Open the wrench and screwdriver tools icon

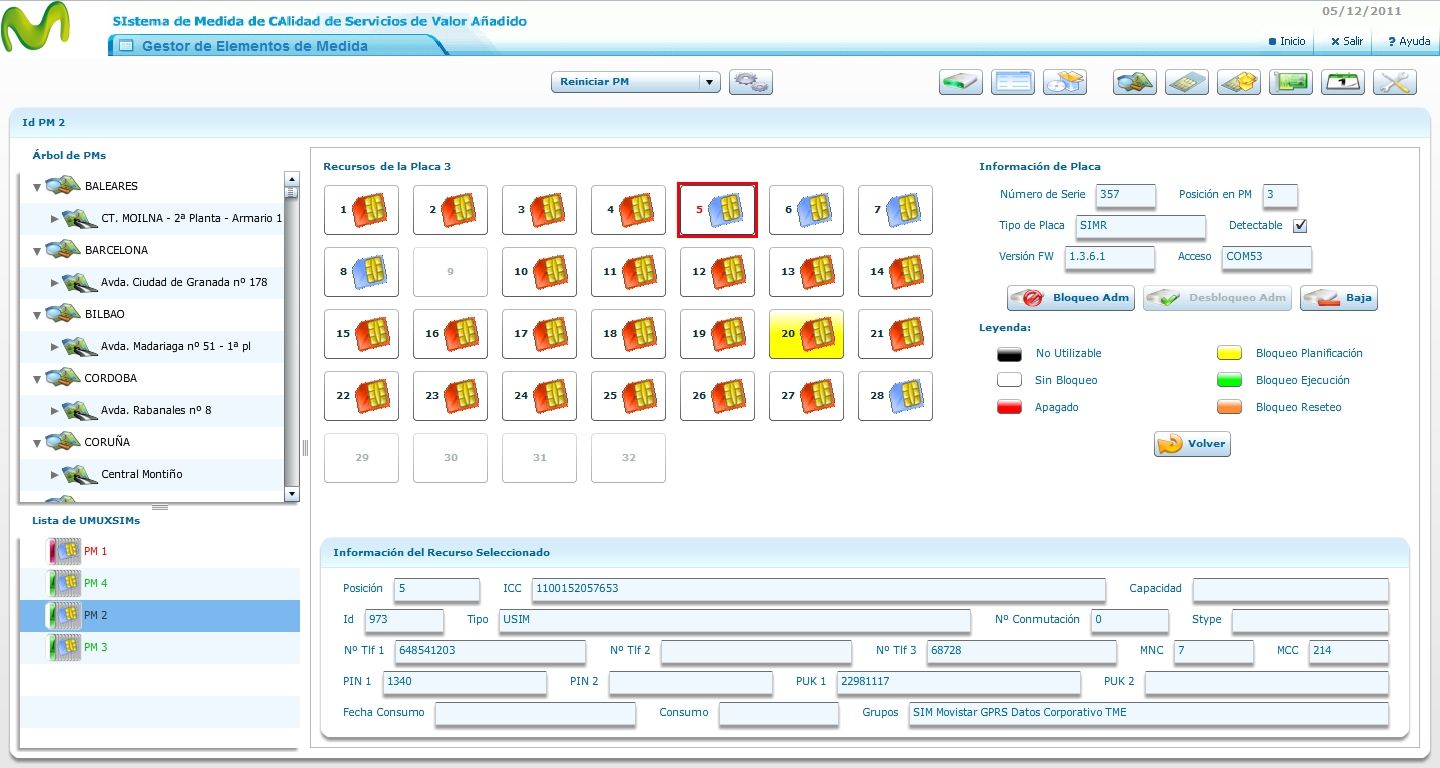[x=1395, y=82]
